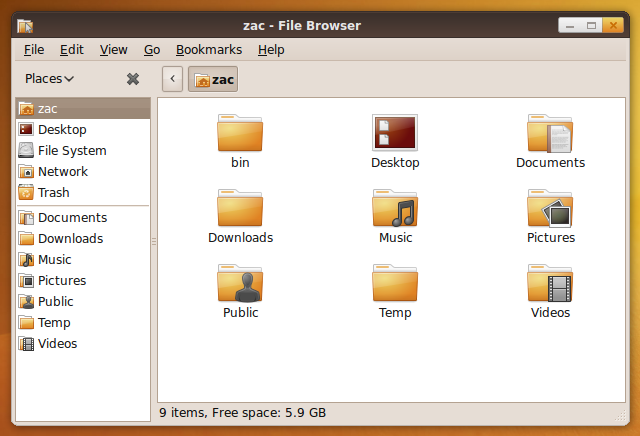640x436 pixels.
Task: Click the zac path bar button
Action: [213, 79]
